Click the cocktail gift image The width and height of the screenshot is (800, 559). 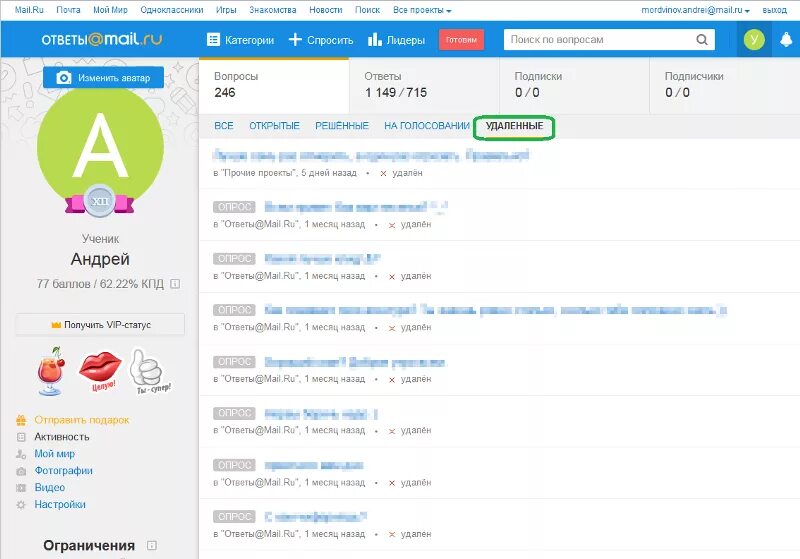point(51,371)
